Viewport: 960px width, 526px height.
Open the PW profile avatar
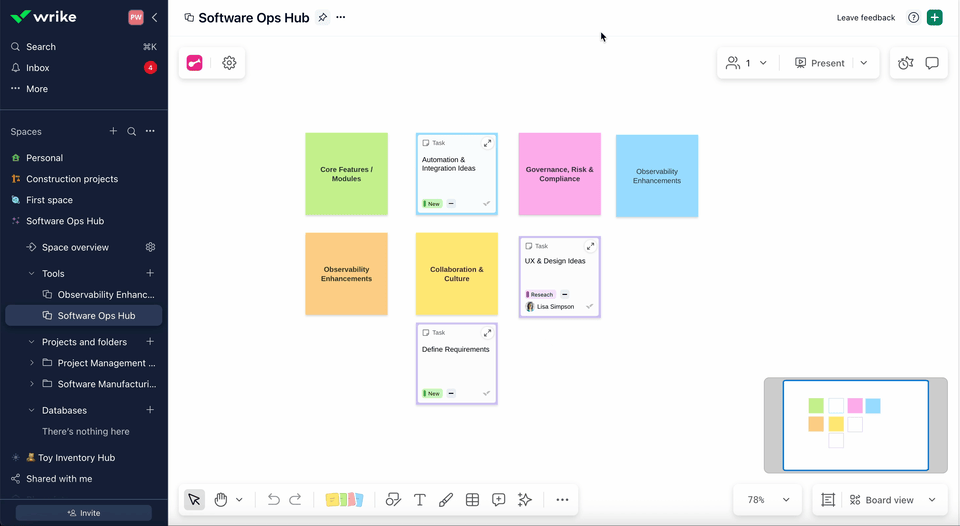point(136,17)
